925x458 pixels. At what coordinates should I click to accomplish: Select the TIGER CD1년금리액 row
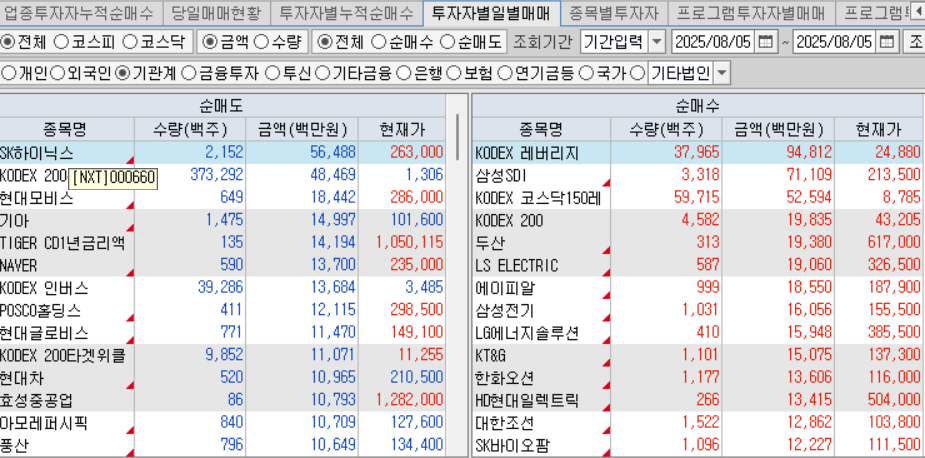coord(222,243)
